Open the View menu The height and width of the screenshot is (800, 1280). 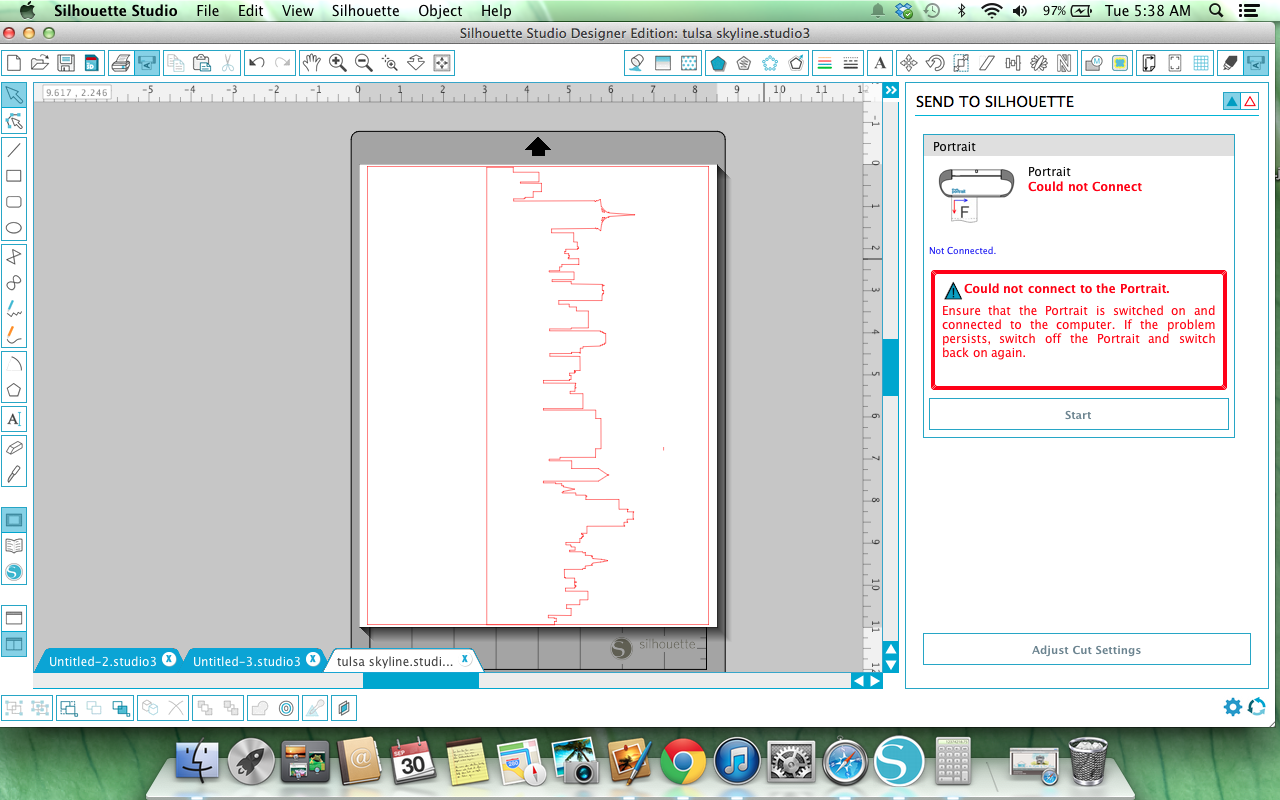pos(298,11)
